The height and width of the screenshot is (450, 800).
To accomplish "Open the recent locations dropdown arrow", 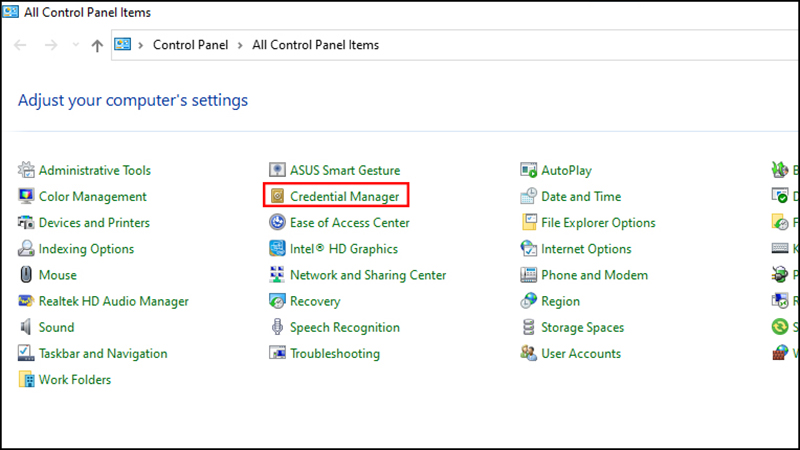I will (x=76, y=45).
